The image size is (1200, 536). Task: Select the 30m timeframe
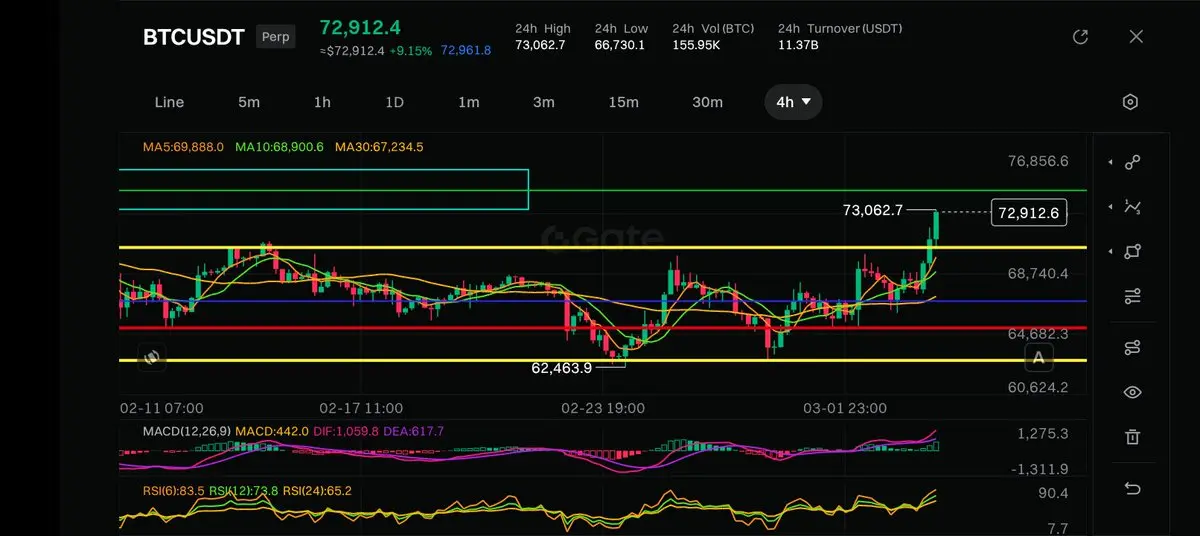click(707, 102)
